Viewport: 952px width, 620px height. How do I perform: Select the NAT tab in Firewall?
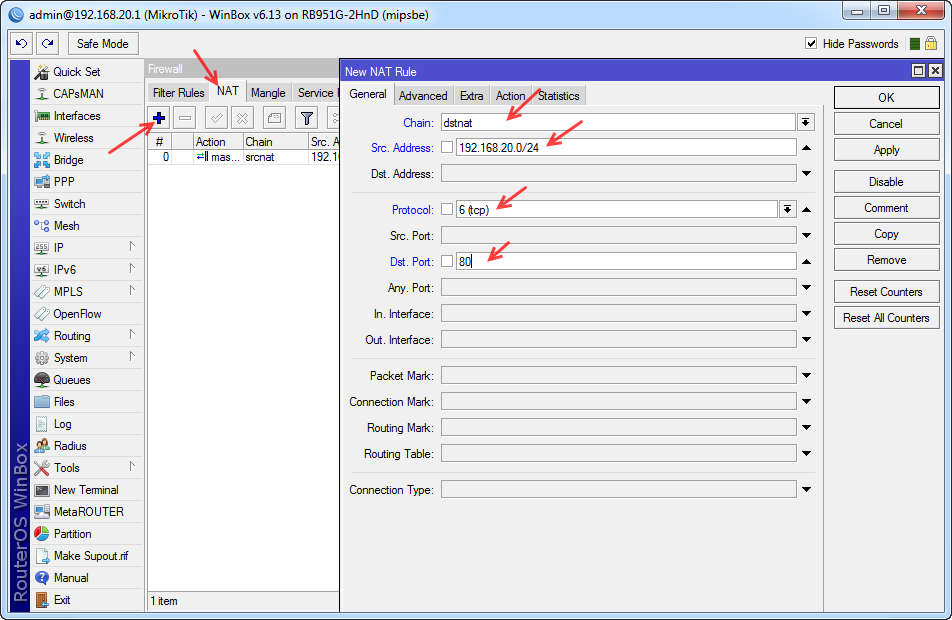[228, 91]
